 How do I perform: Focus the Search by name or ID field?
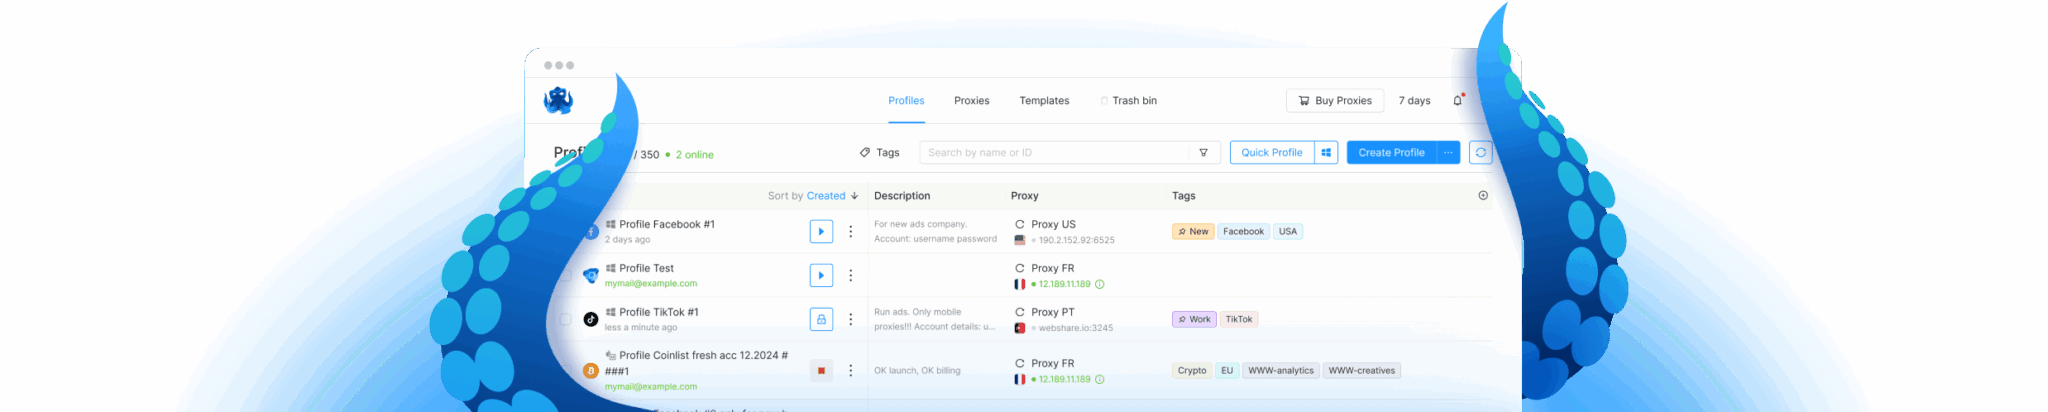1053,153
